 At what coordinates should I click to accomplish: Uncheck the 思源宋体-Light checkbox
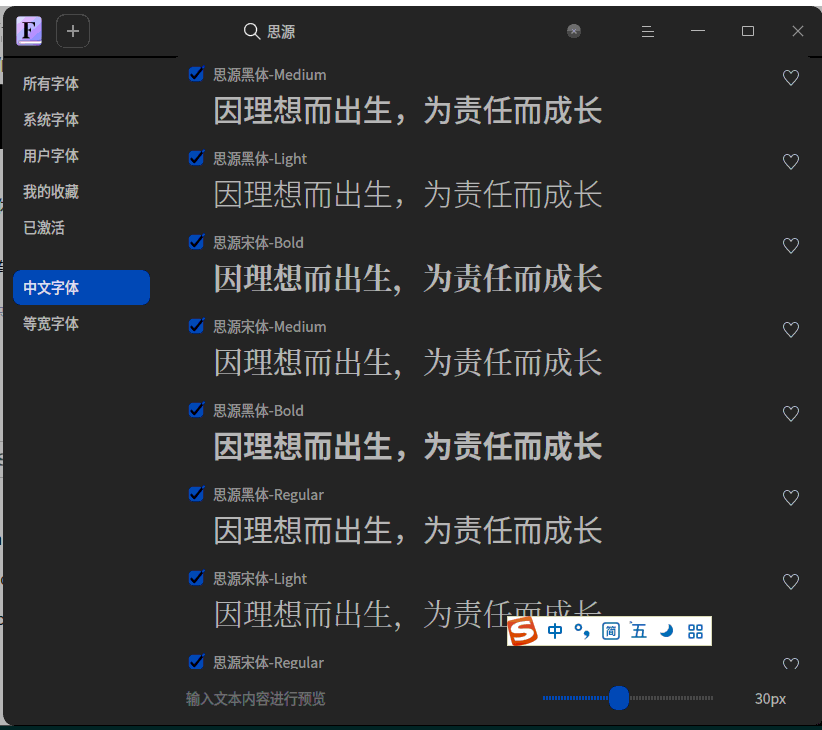[196, 578]
